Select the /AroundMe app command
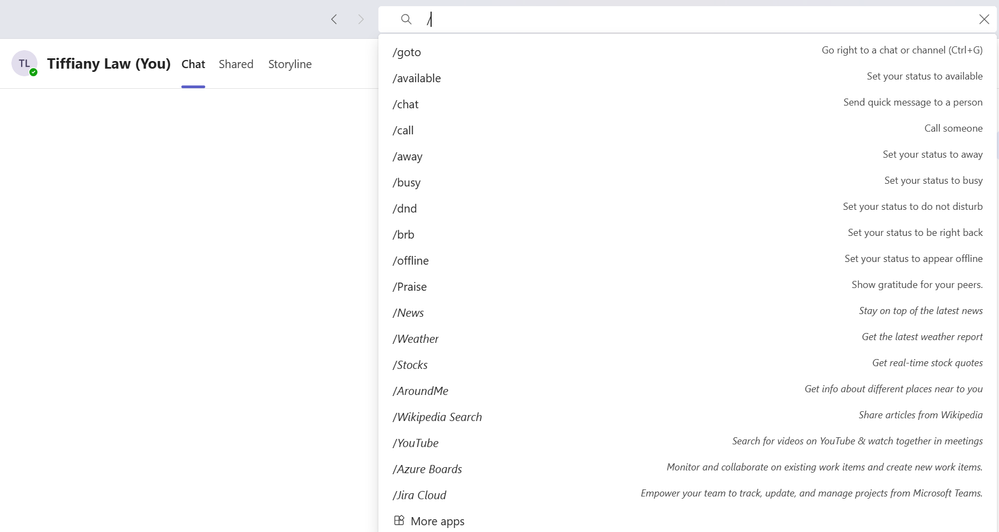999x532 pixels. tap(688, 391)
